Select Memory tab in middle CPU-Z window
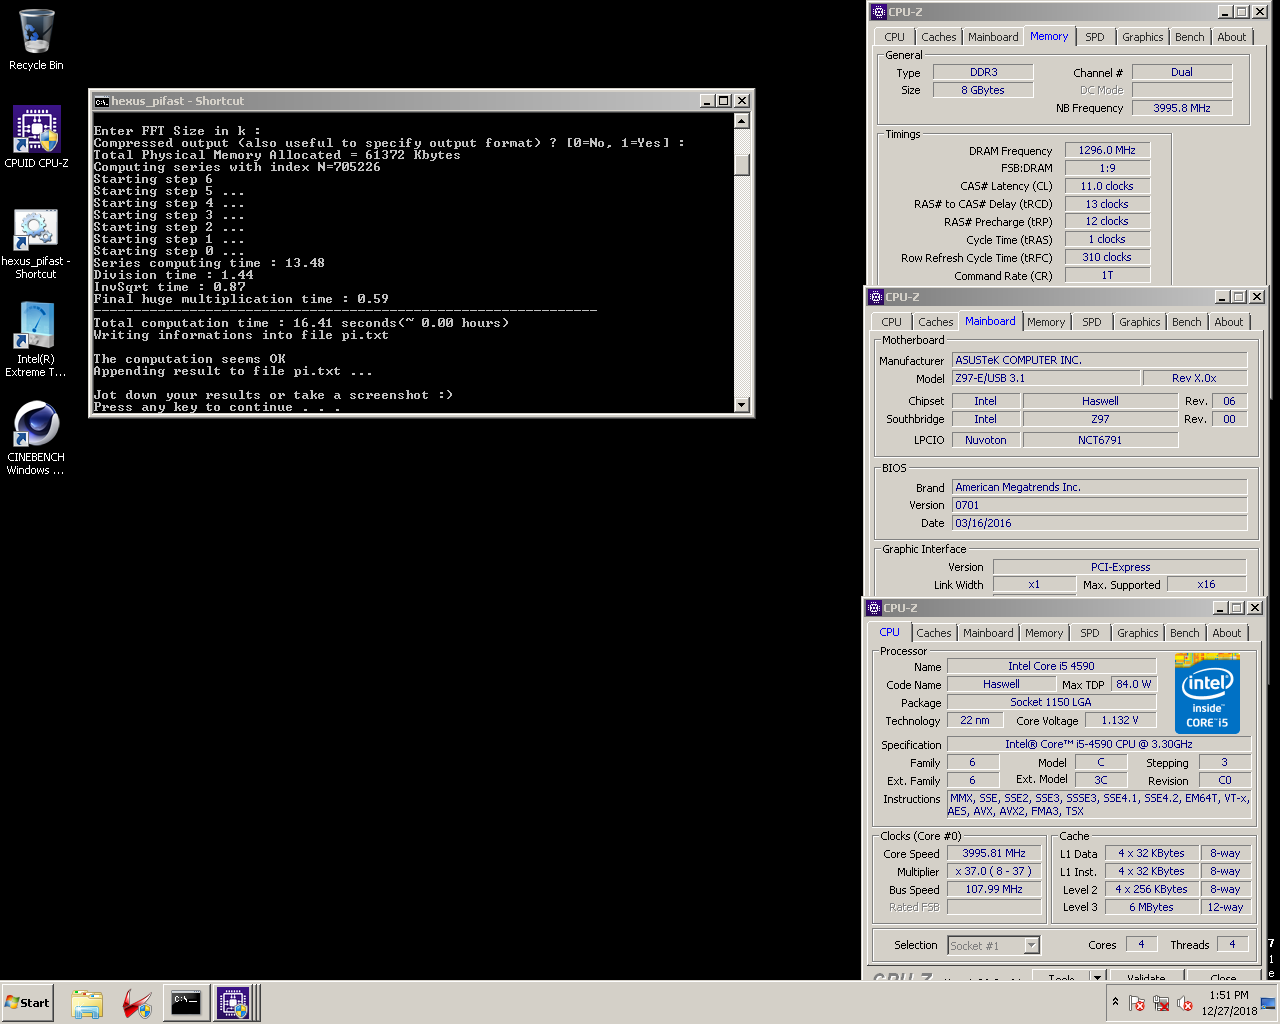The image size is (1280, 1024). click(x=1046, y=322)
